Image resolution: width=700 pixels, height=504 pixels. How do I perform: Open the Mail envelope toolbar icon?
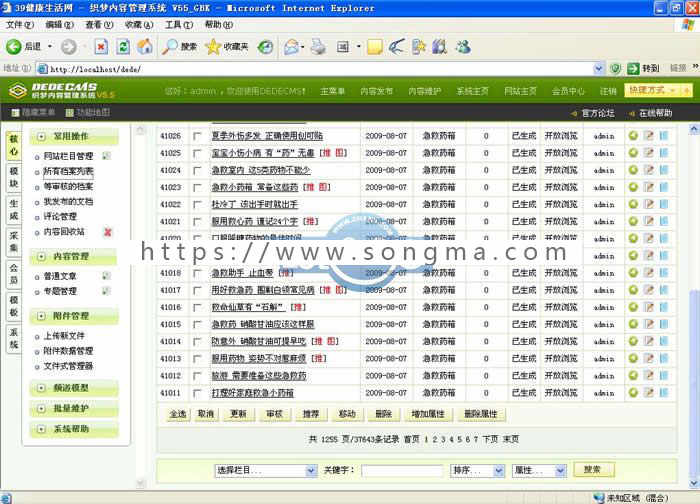point(292,46)
